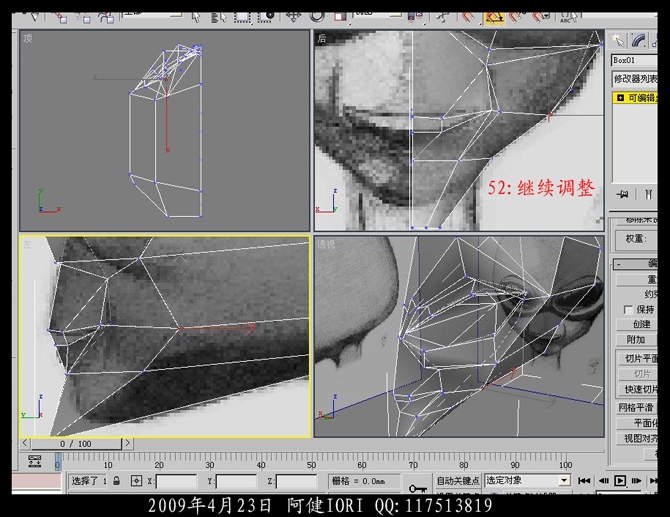Open 修改器列表 modifier list dropdown

[634, 79]
